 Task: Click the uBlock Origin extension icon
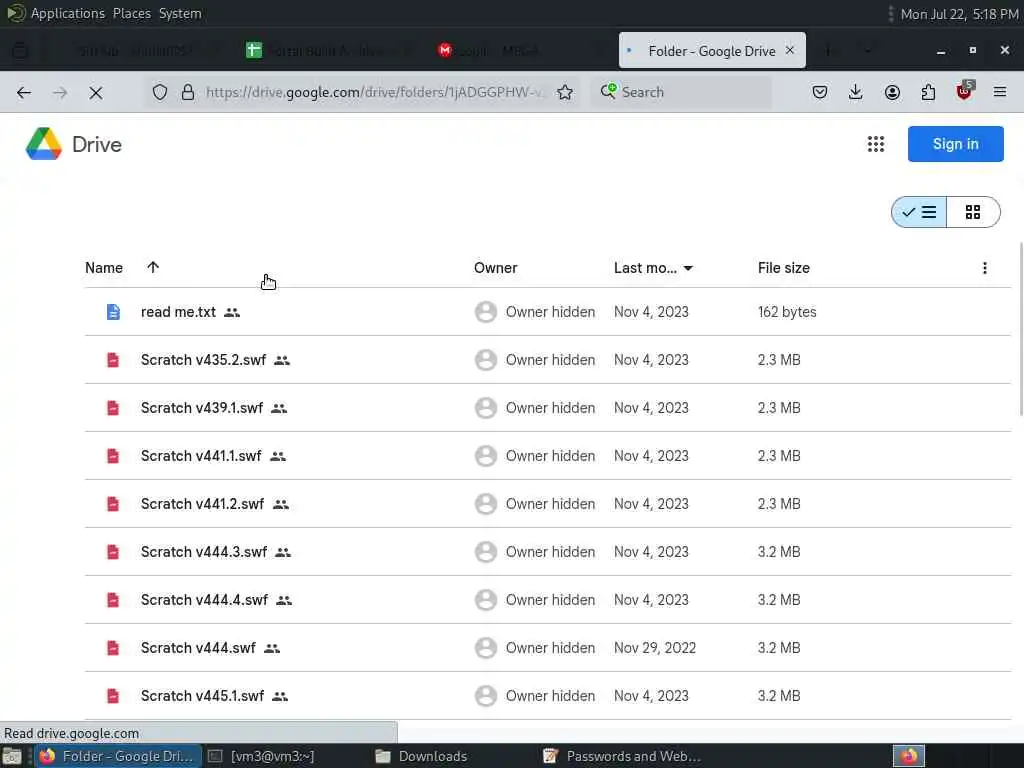[964, 91]
